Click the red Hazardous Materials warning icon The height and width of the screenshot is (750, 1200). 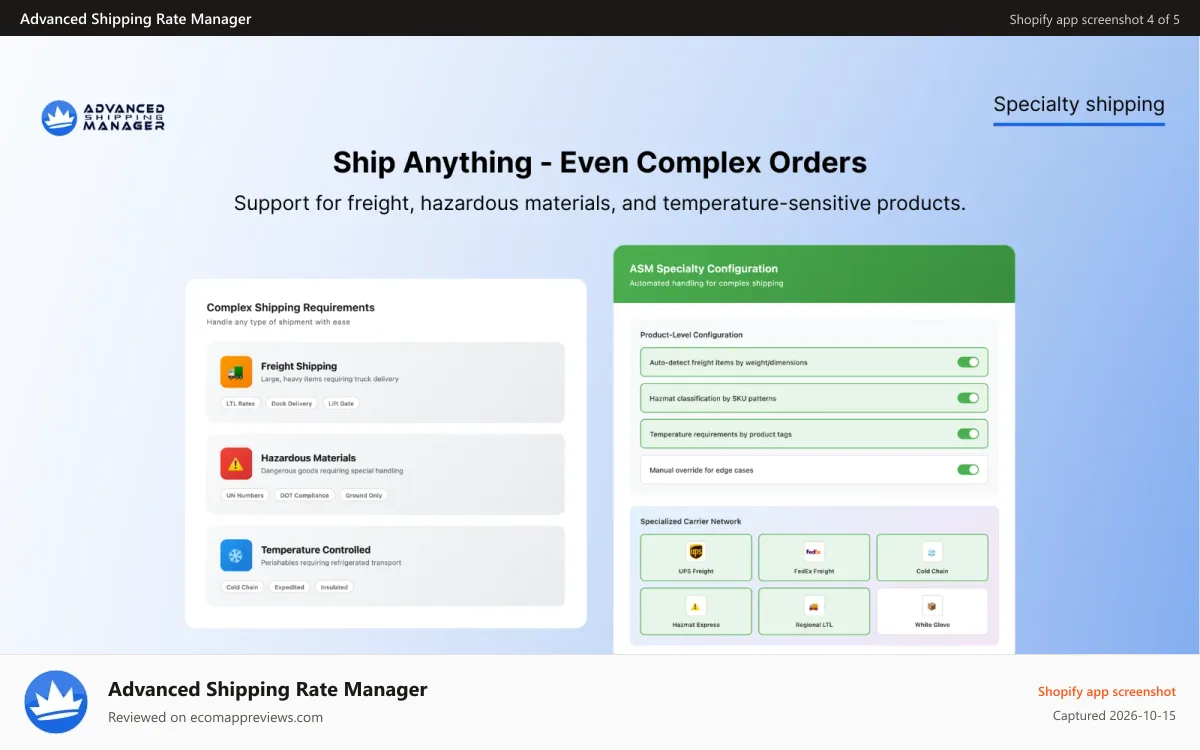point(236,464)
